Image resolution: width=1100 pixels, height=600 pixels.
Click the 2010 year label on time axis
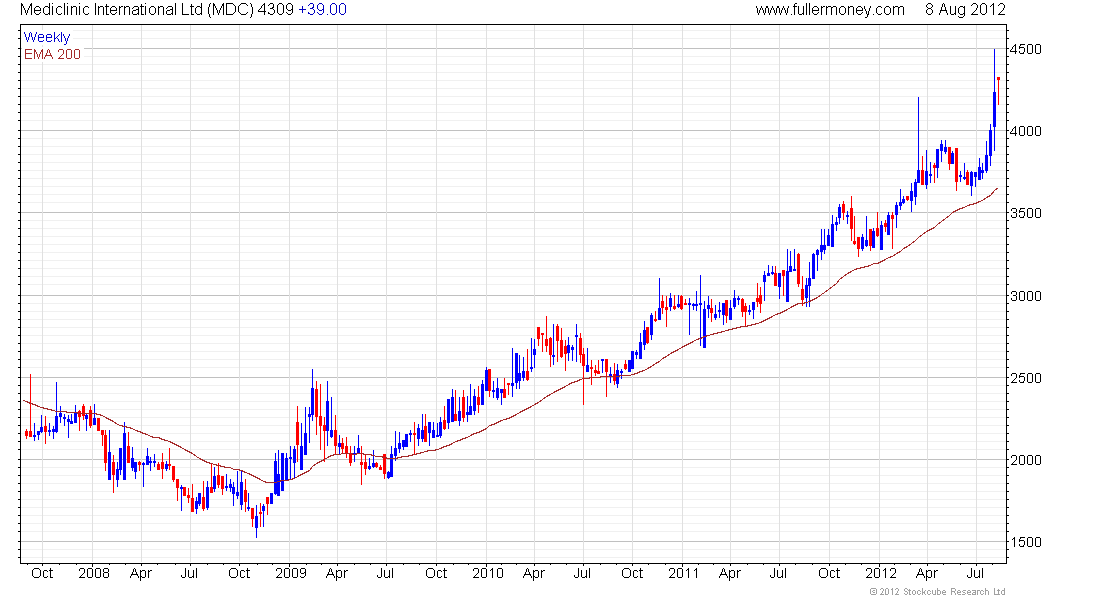(488, 573)
